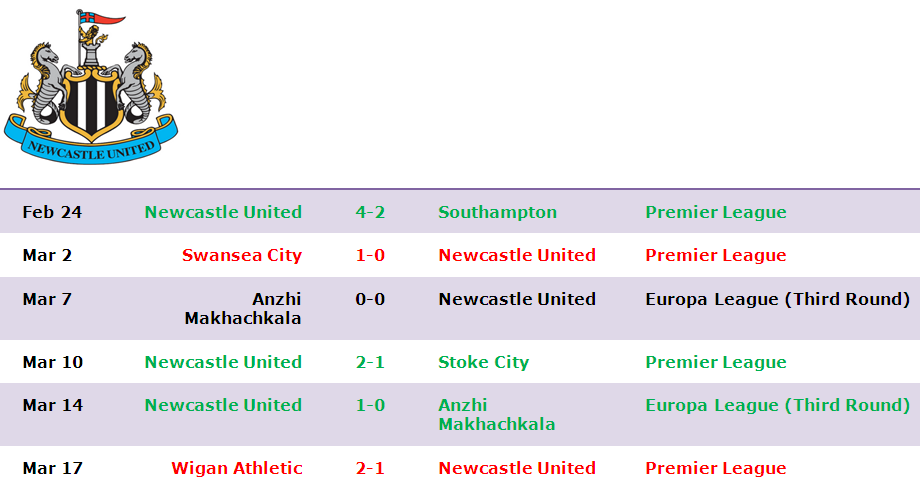Click the 2-1 score against Stoke City

[x=370, y=362]
